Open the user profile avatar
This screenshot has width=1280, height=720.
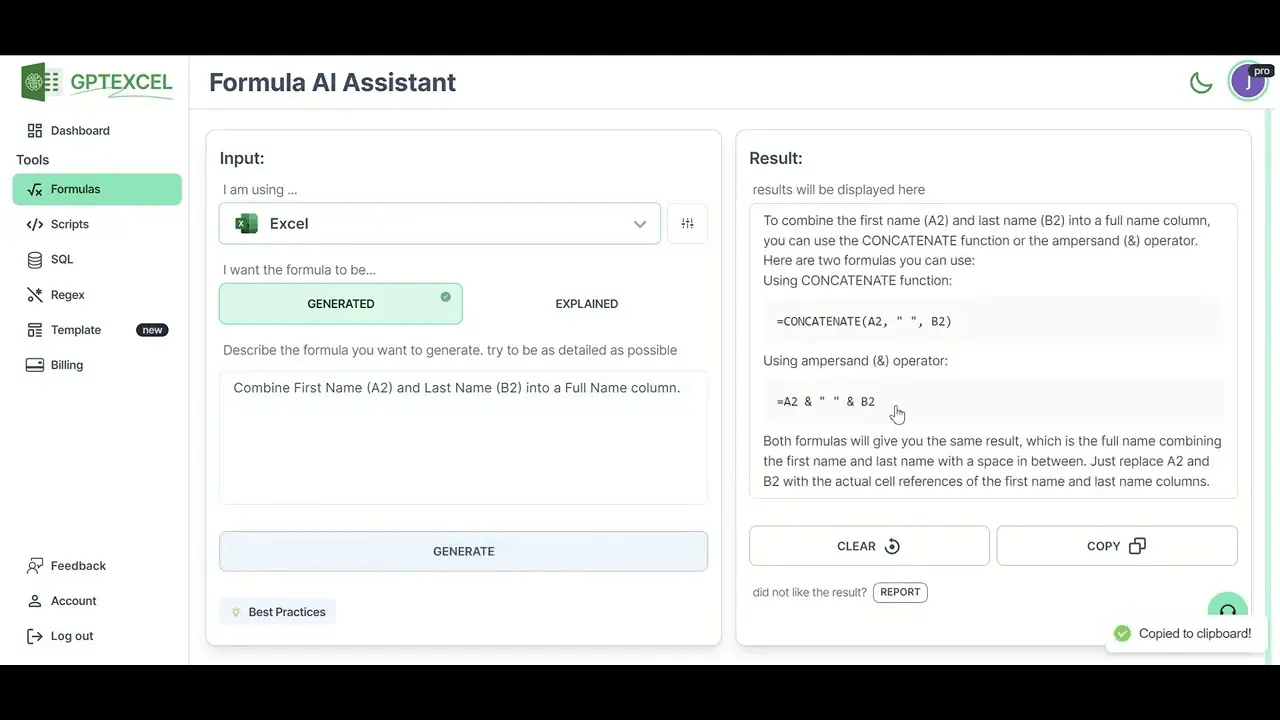pos(1249,82)
